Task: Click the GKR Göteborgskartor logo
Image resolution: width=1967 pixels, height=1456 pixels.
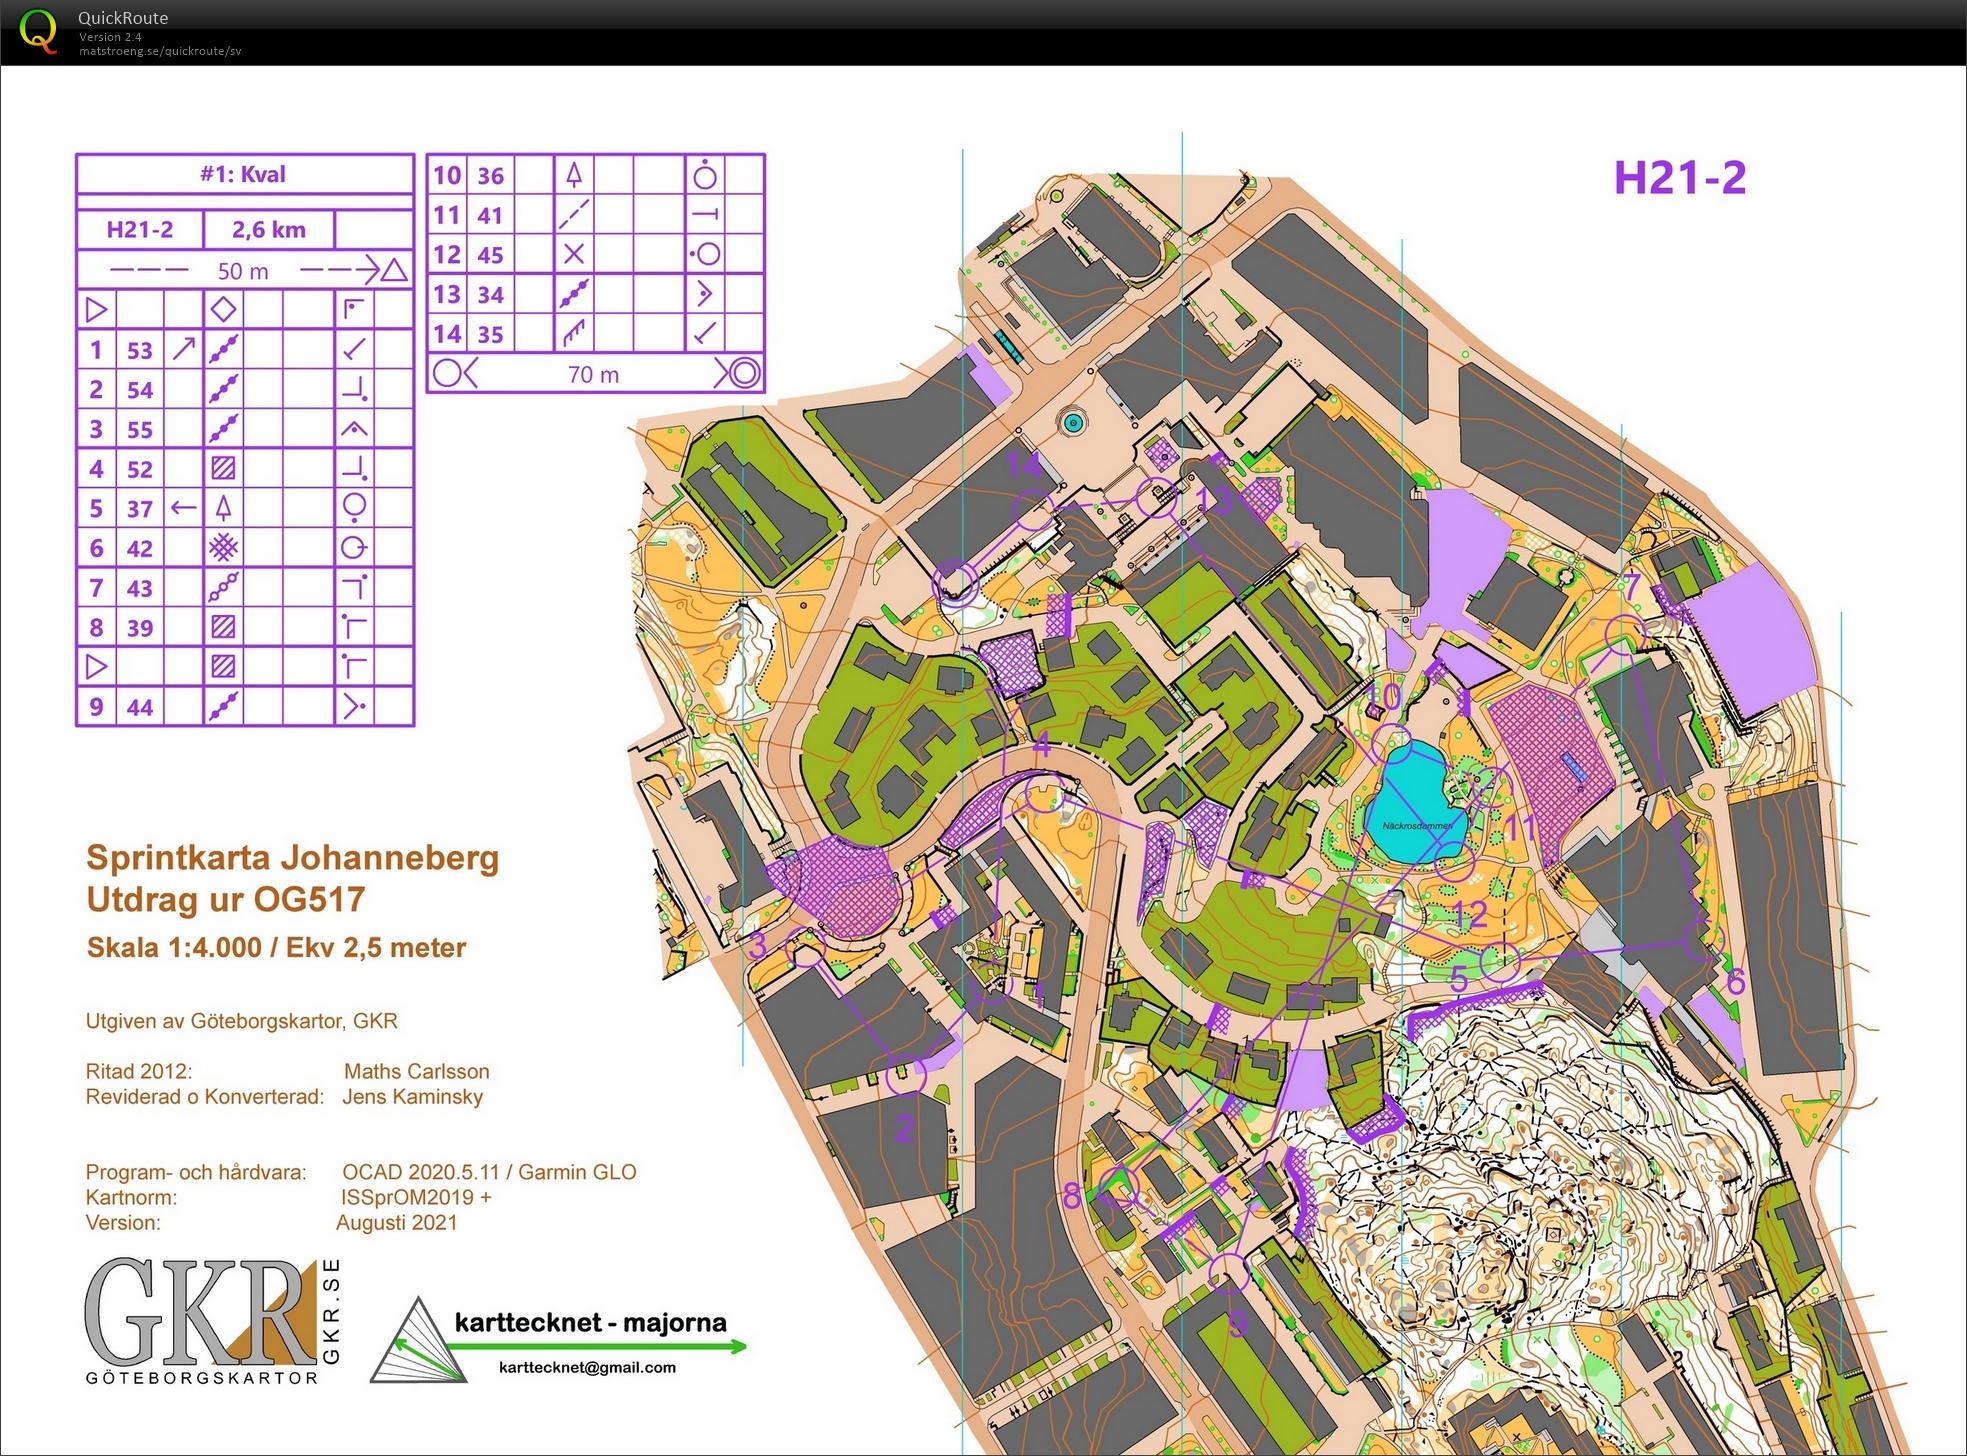Action: point(212,1322)
